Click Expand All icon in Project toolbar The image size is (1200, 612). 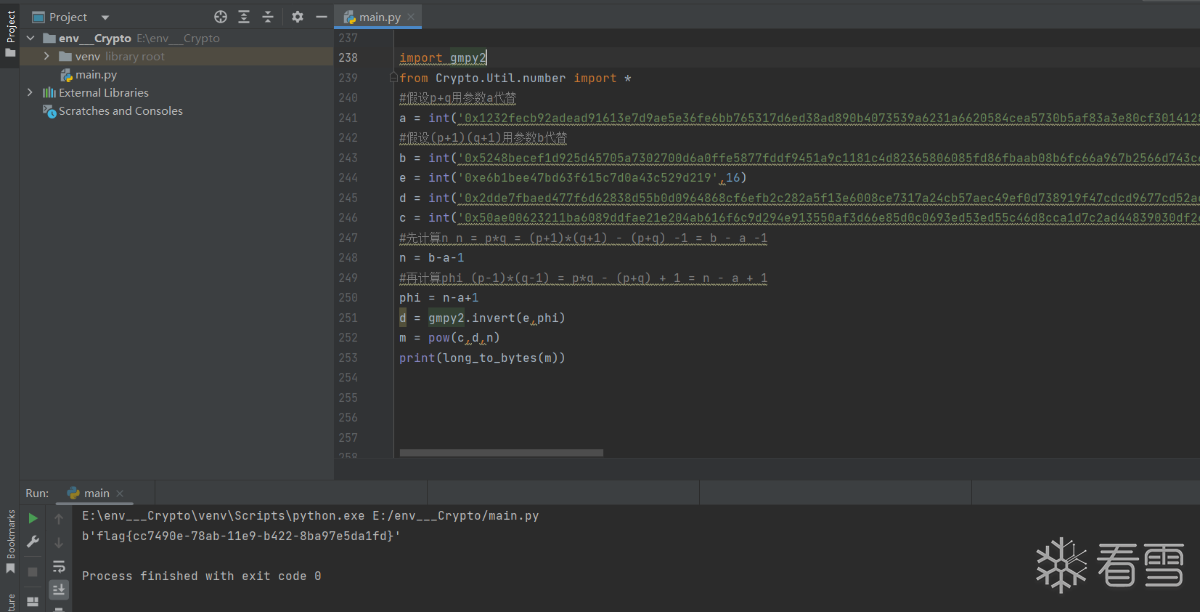tap(244, 17)
